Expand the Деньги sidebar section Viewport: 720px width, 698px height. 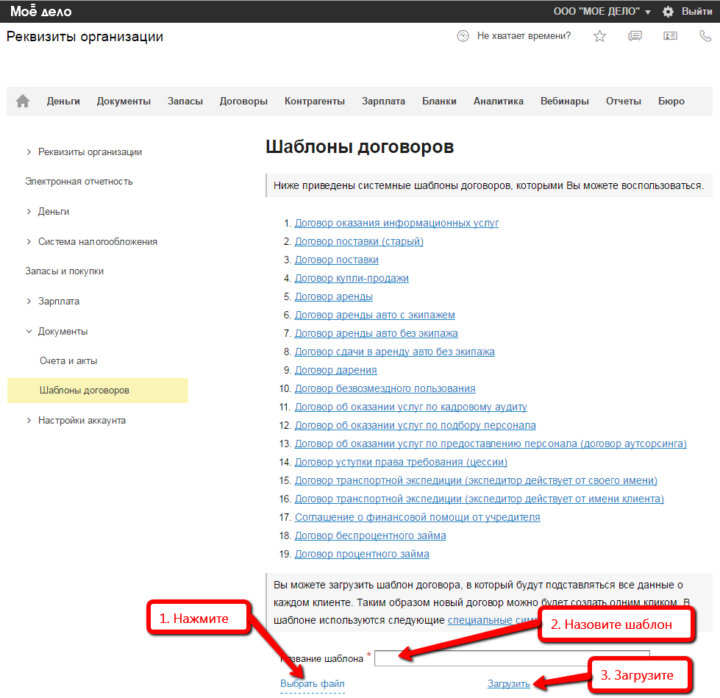[48, 212]
